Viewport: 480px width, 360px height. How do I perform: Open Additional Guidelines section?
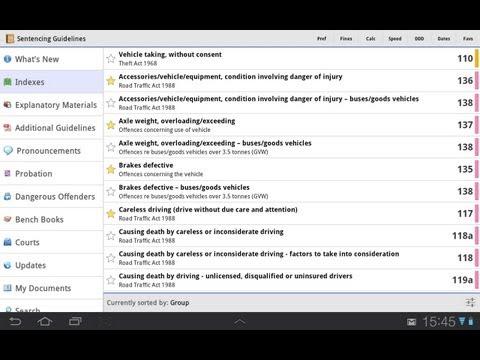(x=51, y=128)
